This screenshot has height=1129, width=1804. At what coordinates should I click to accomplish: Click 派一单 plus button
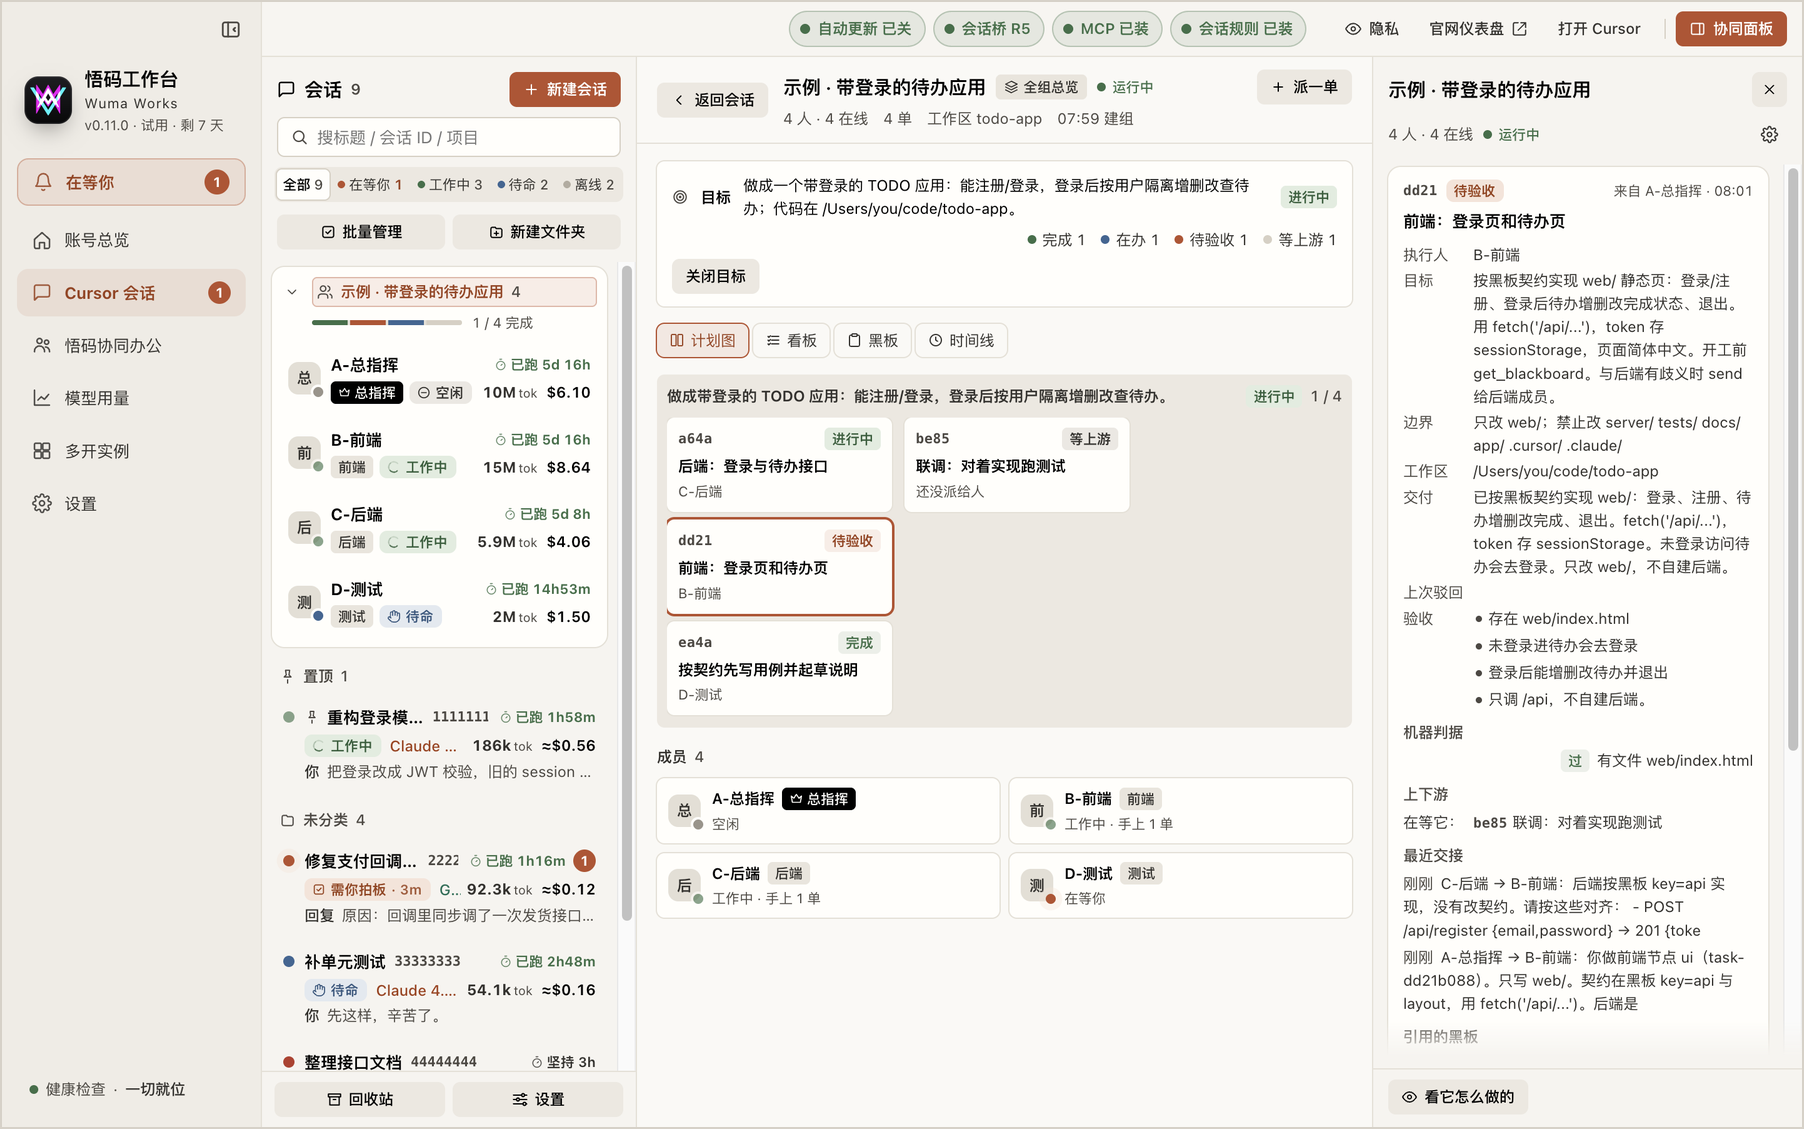click(x=1304, y=87)
